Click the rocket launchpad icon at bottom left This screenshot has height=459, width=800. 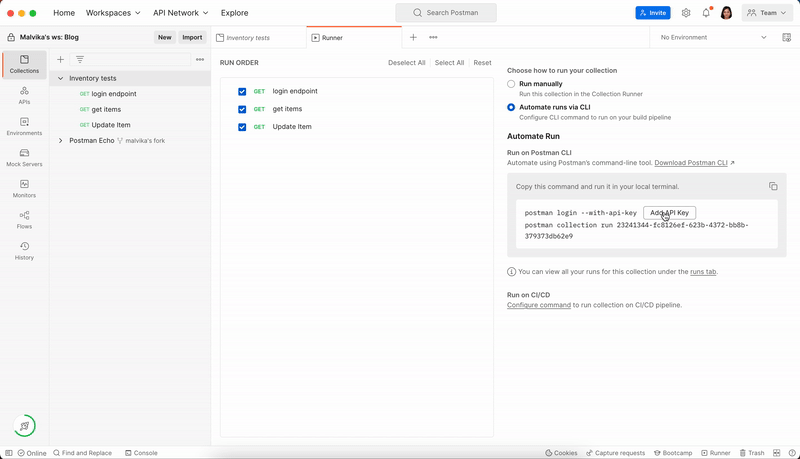click(x=24, y=426)
